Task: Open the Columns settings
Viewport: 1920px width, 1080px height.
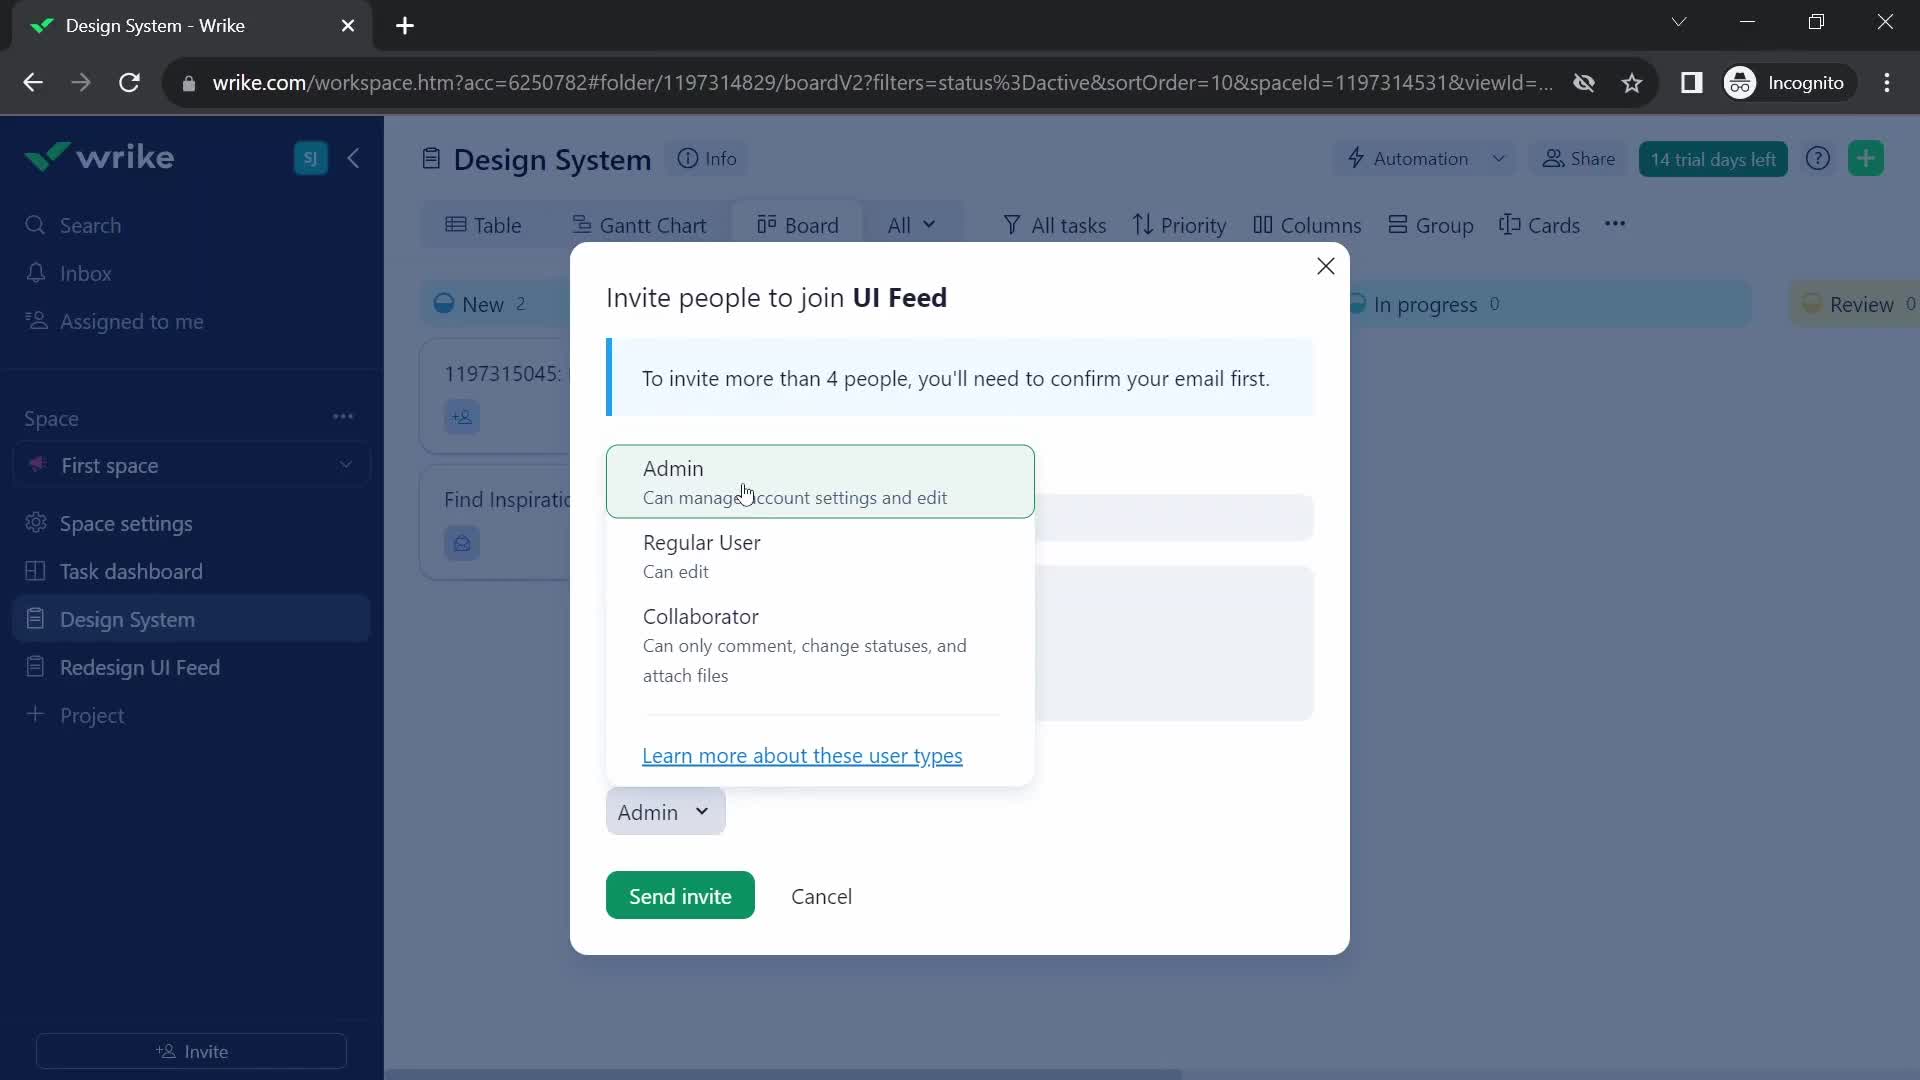Action: [1307, 226]
